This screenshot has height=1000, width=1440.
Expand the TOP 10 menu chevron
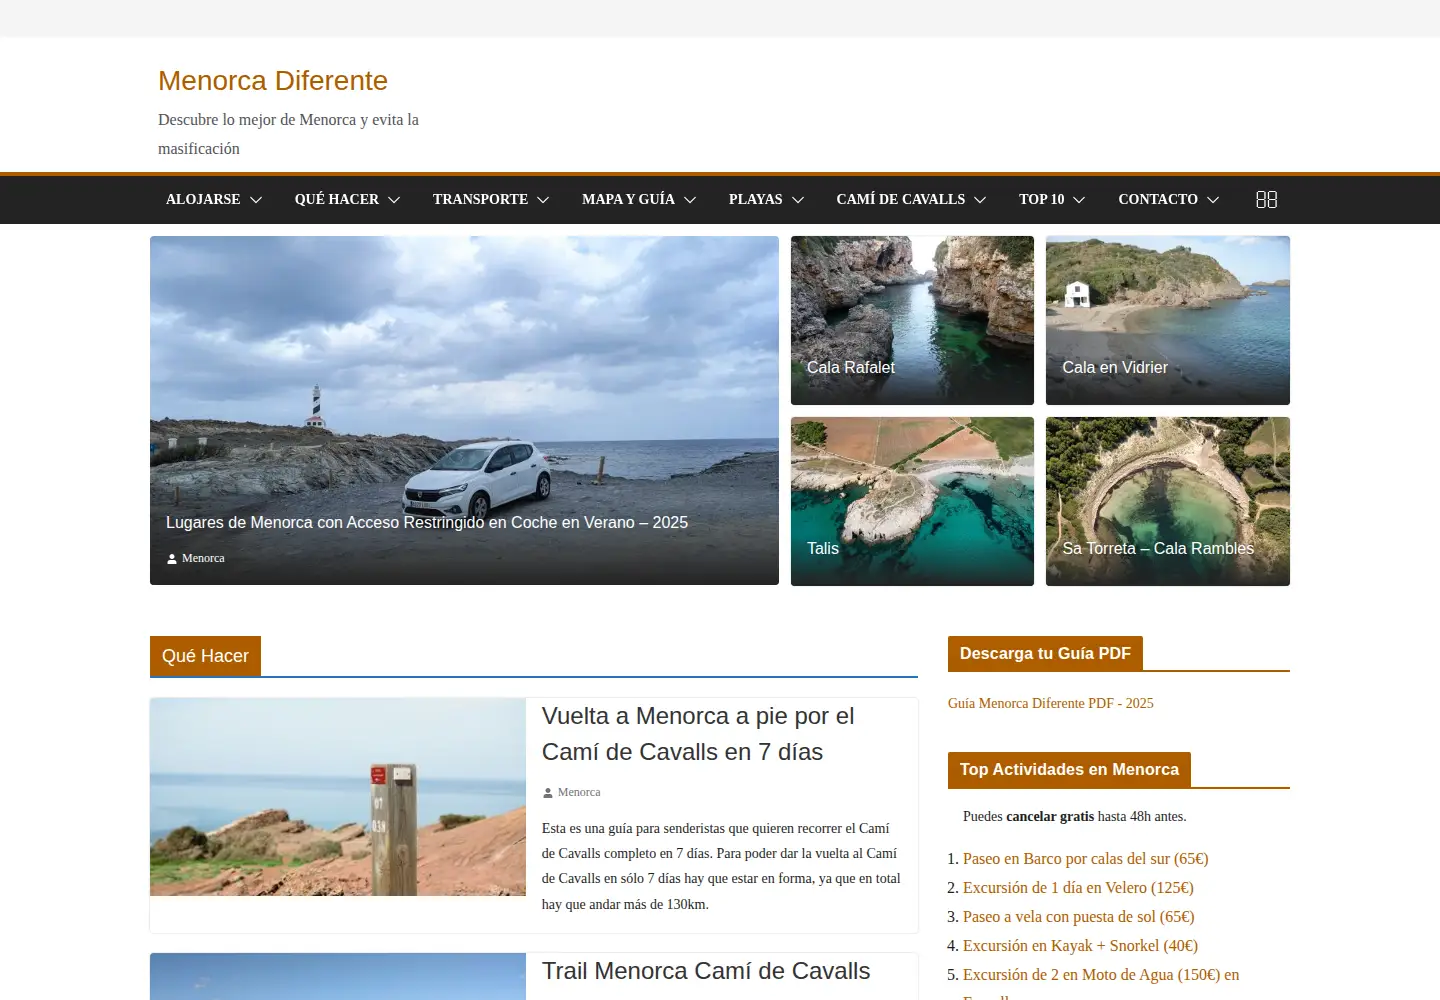(1079, 200)
